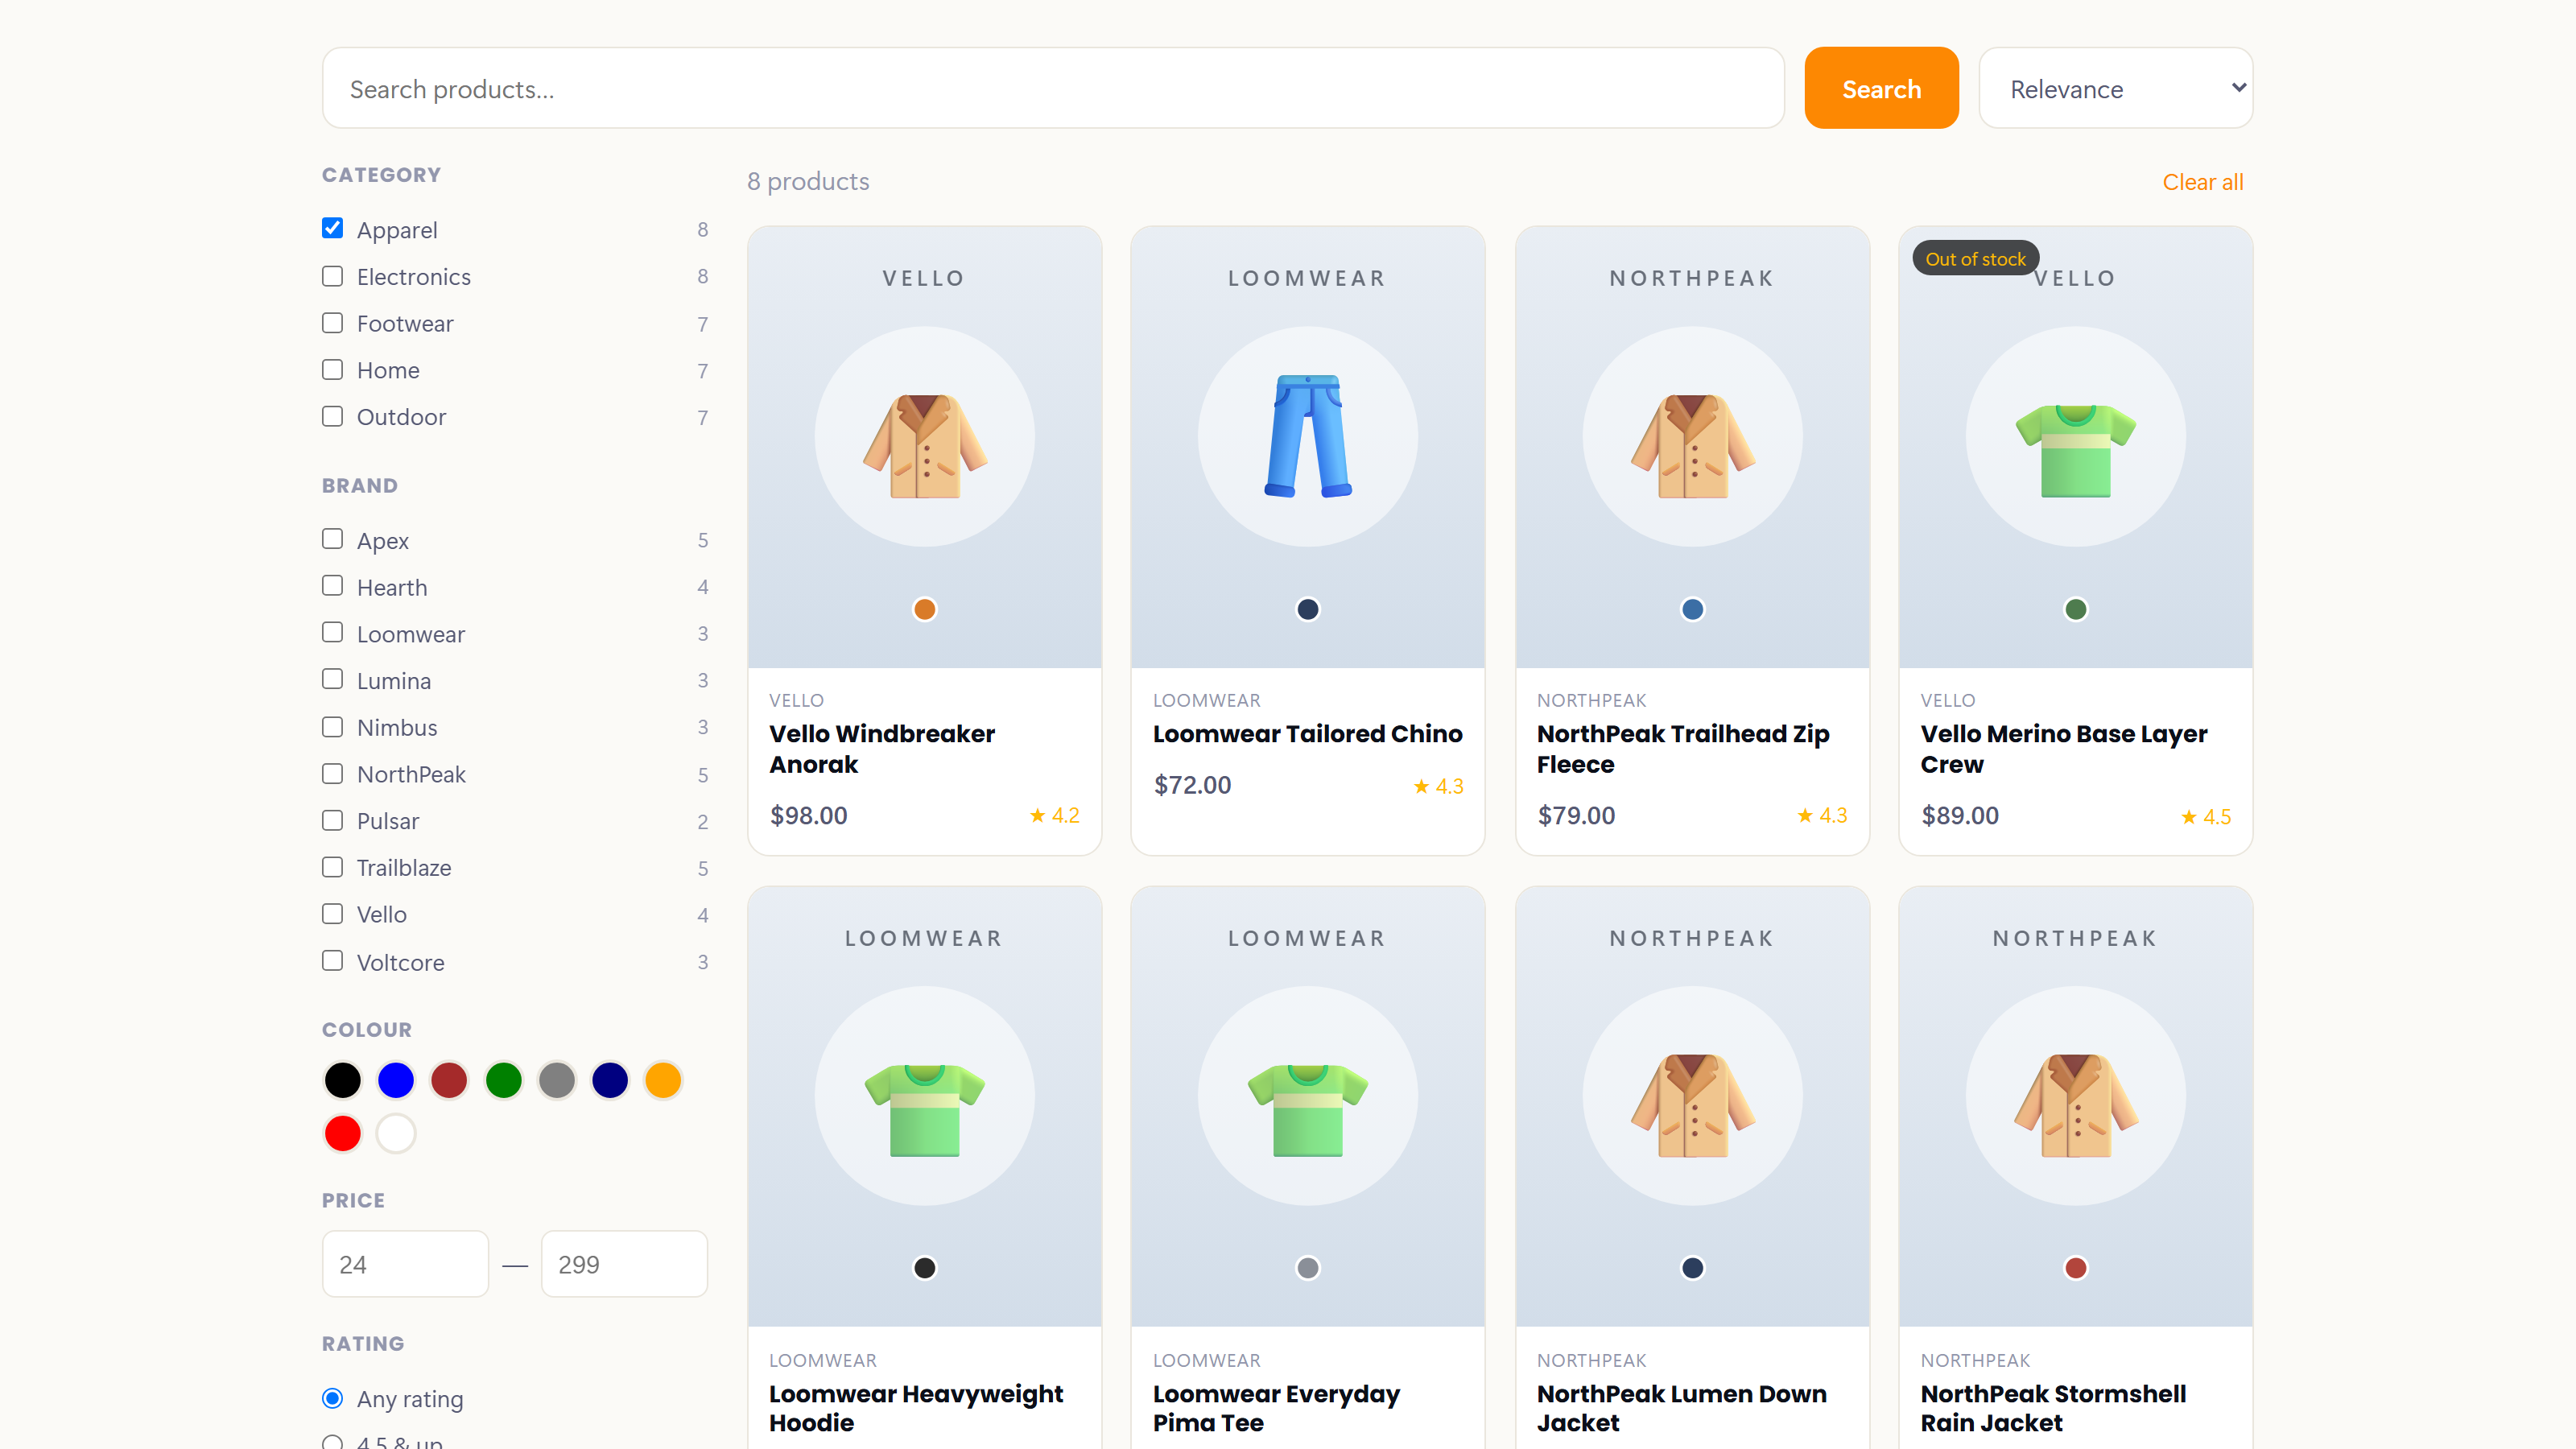Focus the Search products text field

tap(1053, 88)
